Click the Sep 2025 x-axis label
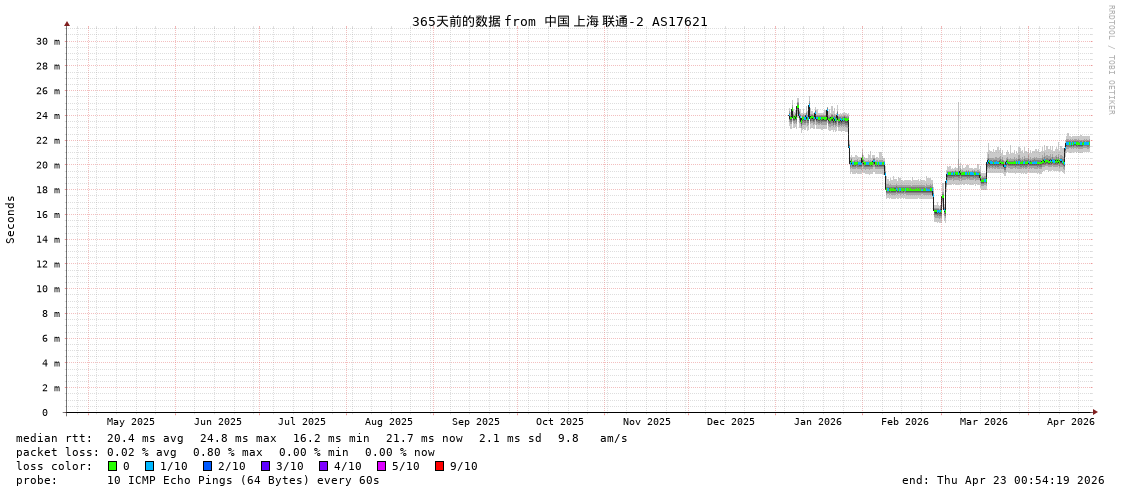This screenshot has height=494, width=1121. tap(475, 422)
